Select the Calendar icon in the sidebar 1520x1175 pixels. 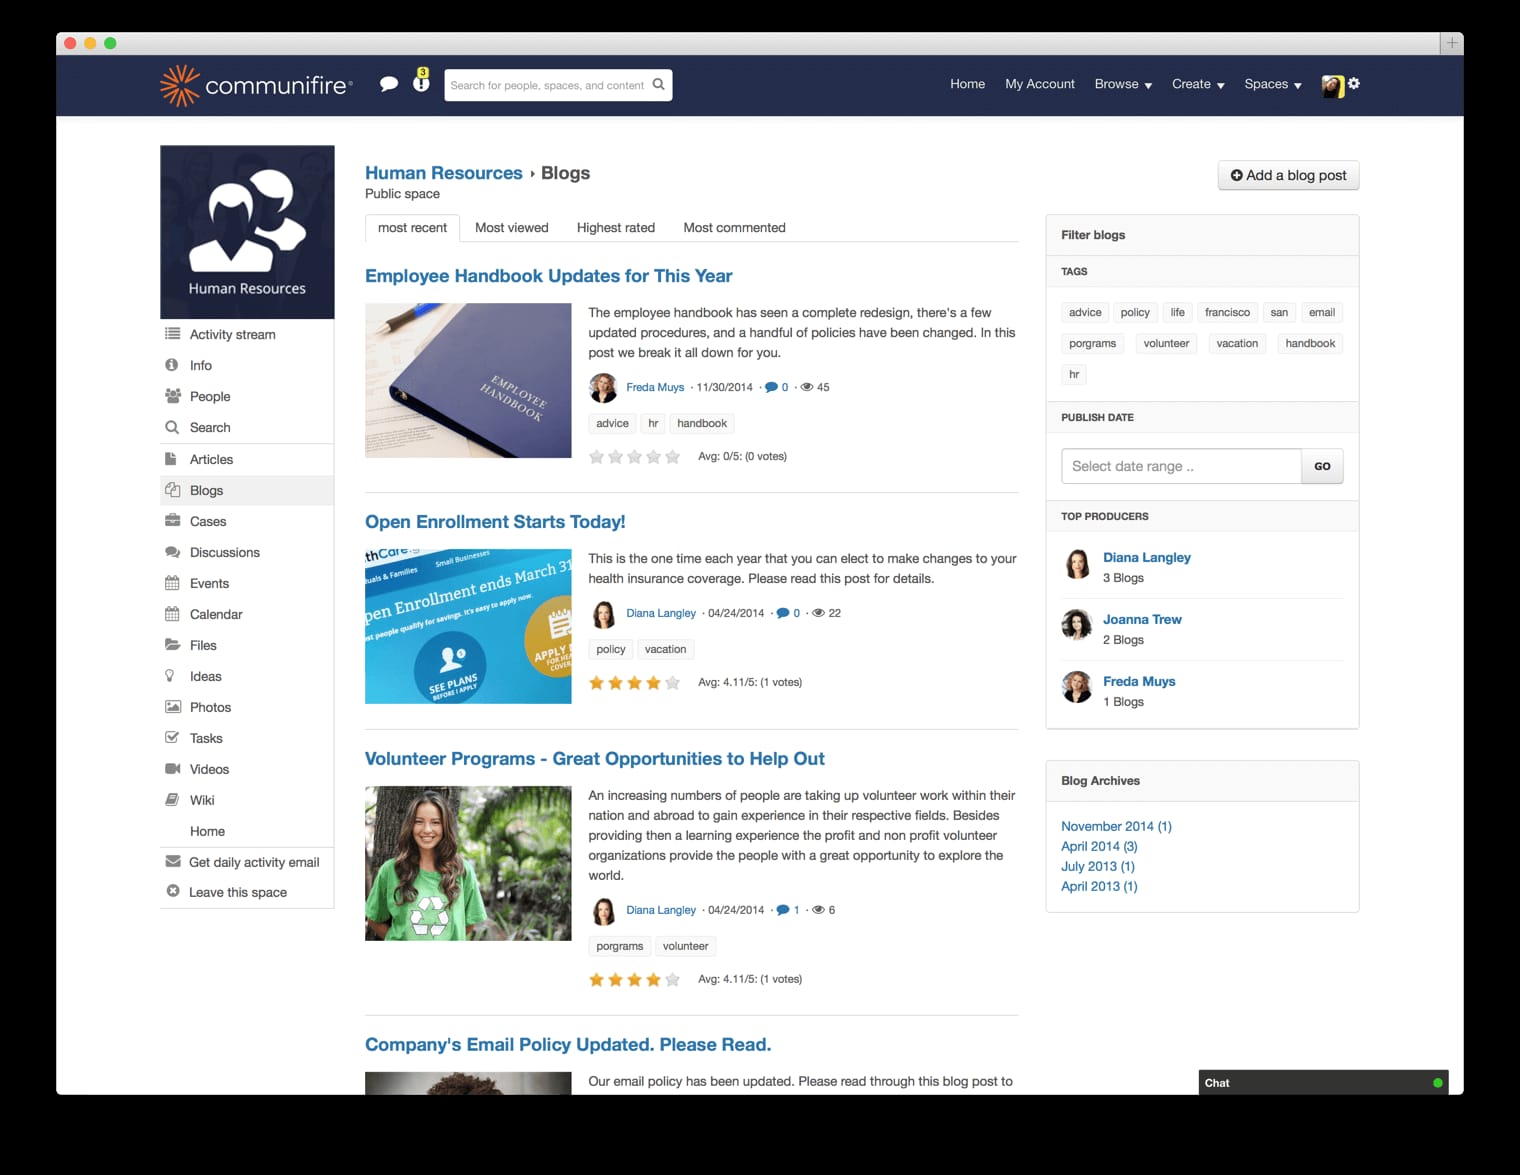click(172, 613)
